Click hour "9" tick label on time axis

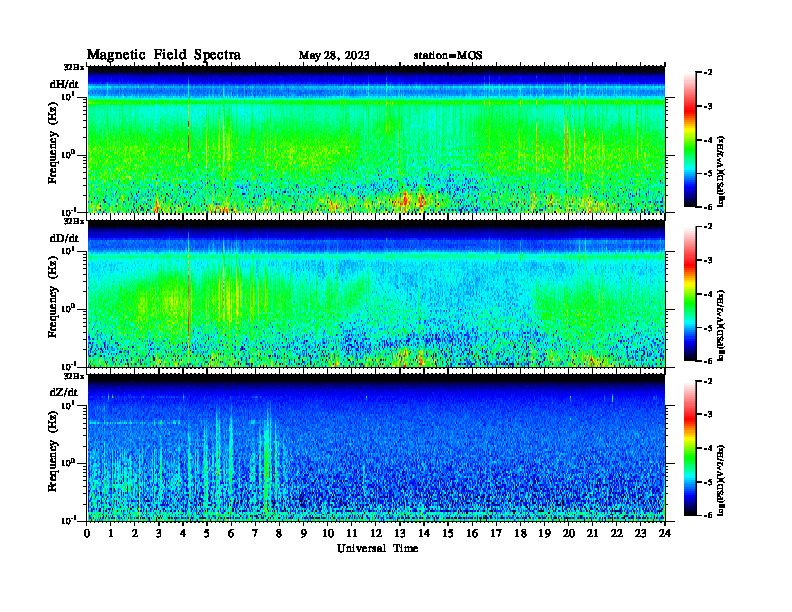coord(304,534)
